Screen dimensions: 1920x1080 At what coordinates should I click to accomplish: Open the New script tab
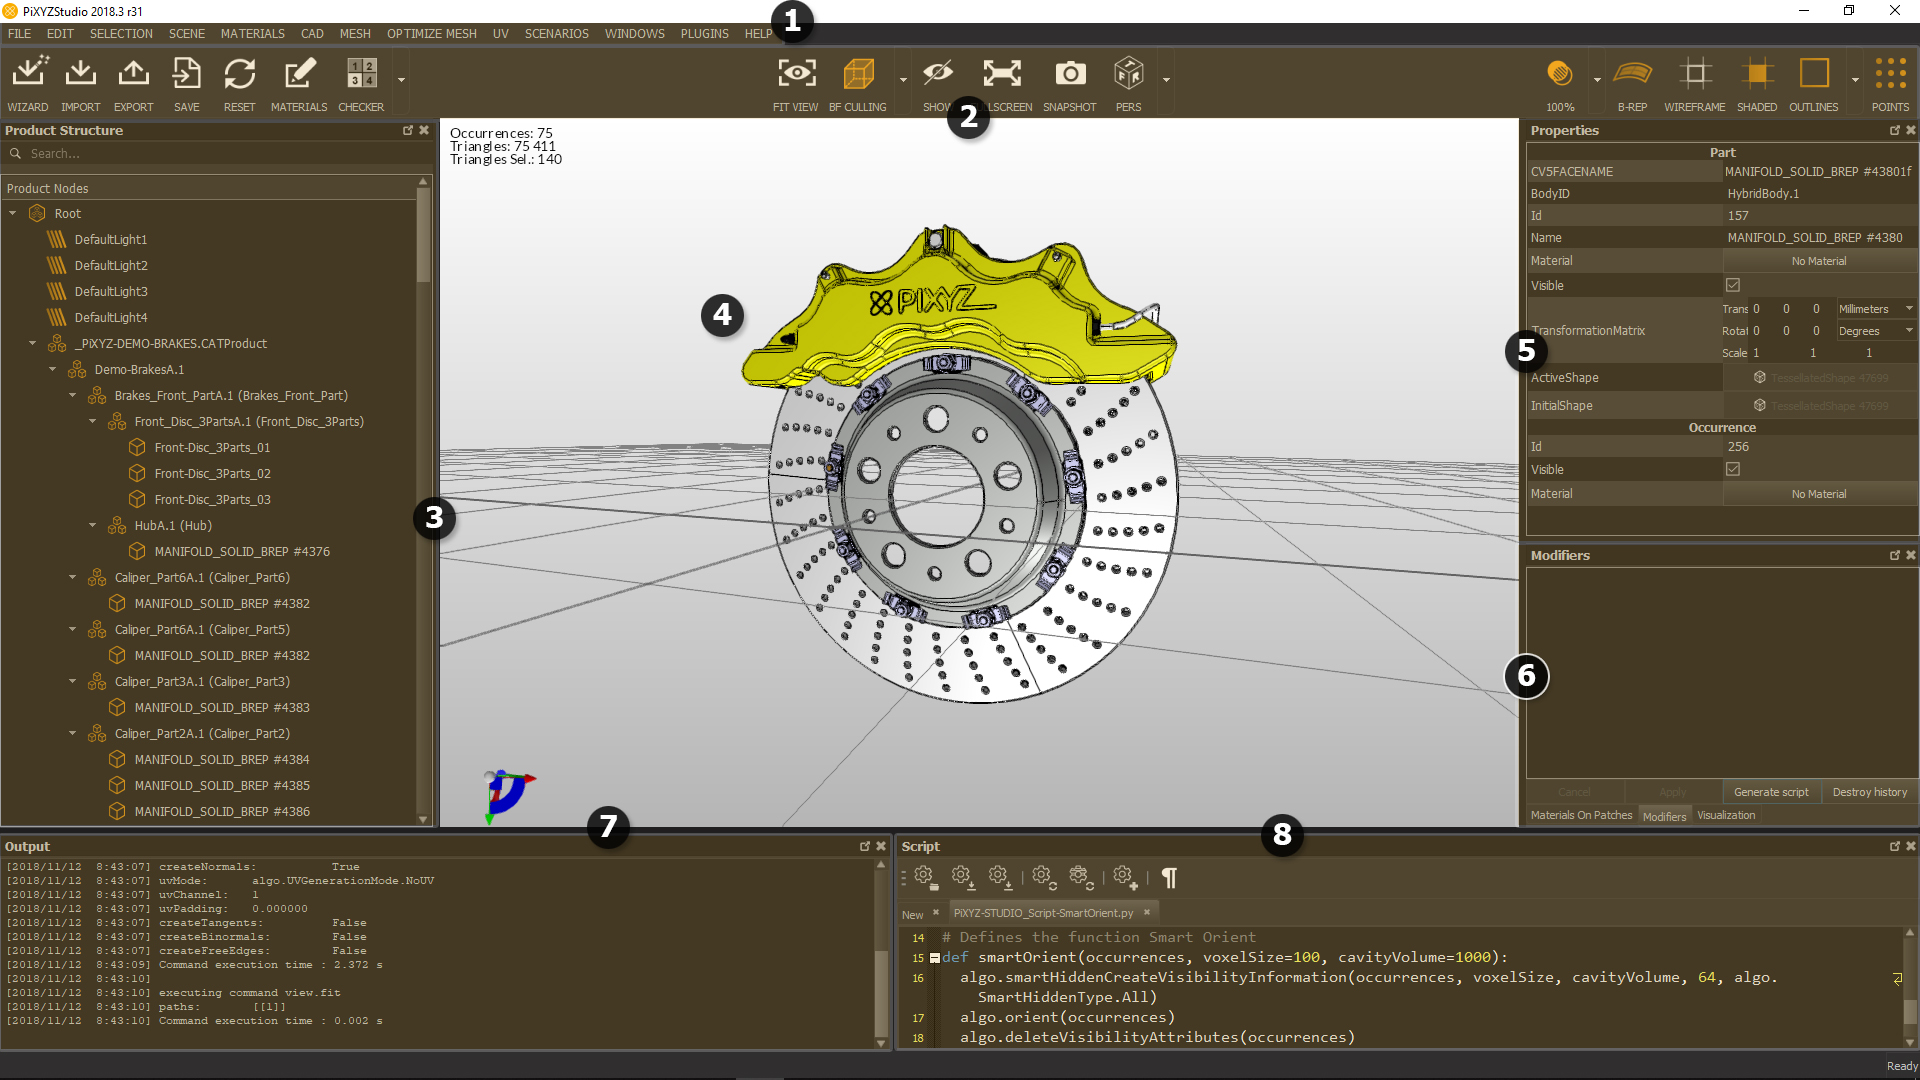click(x=912, y=914)
